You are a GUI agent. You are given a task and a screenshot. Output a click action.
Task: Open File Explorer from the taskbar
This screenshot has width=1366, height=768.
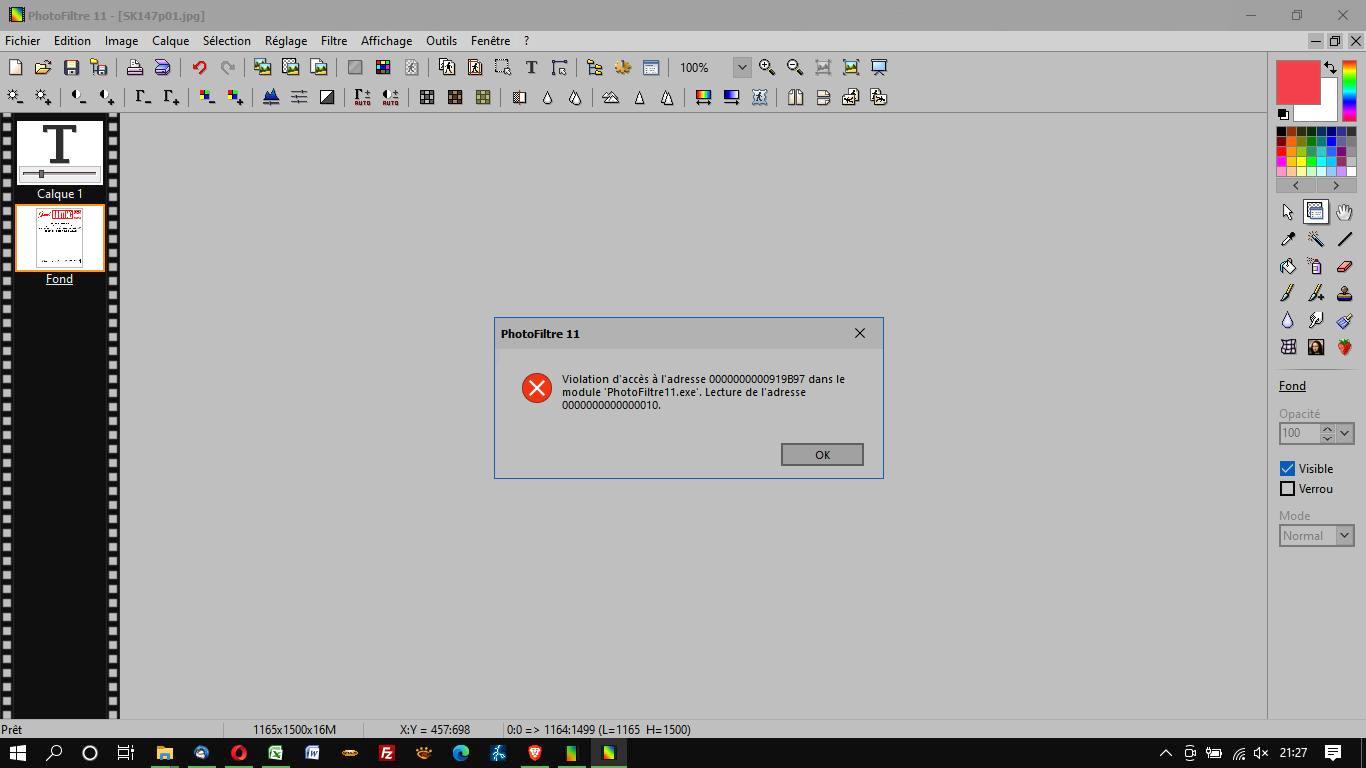click(x=164, y=753)
